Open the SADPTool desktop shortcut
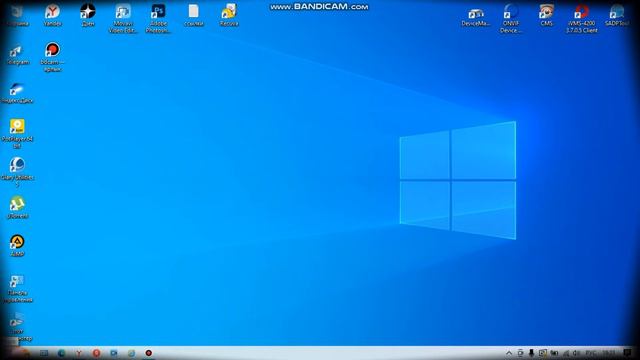This screenshot has width=640, height=360. [617, 16]
